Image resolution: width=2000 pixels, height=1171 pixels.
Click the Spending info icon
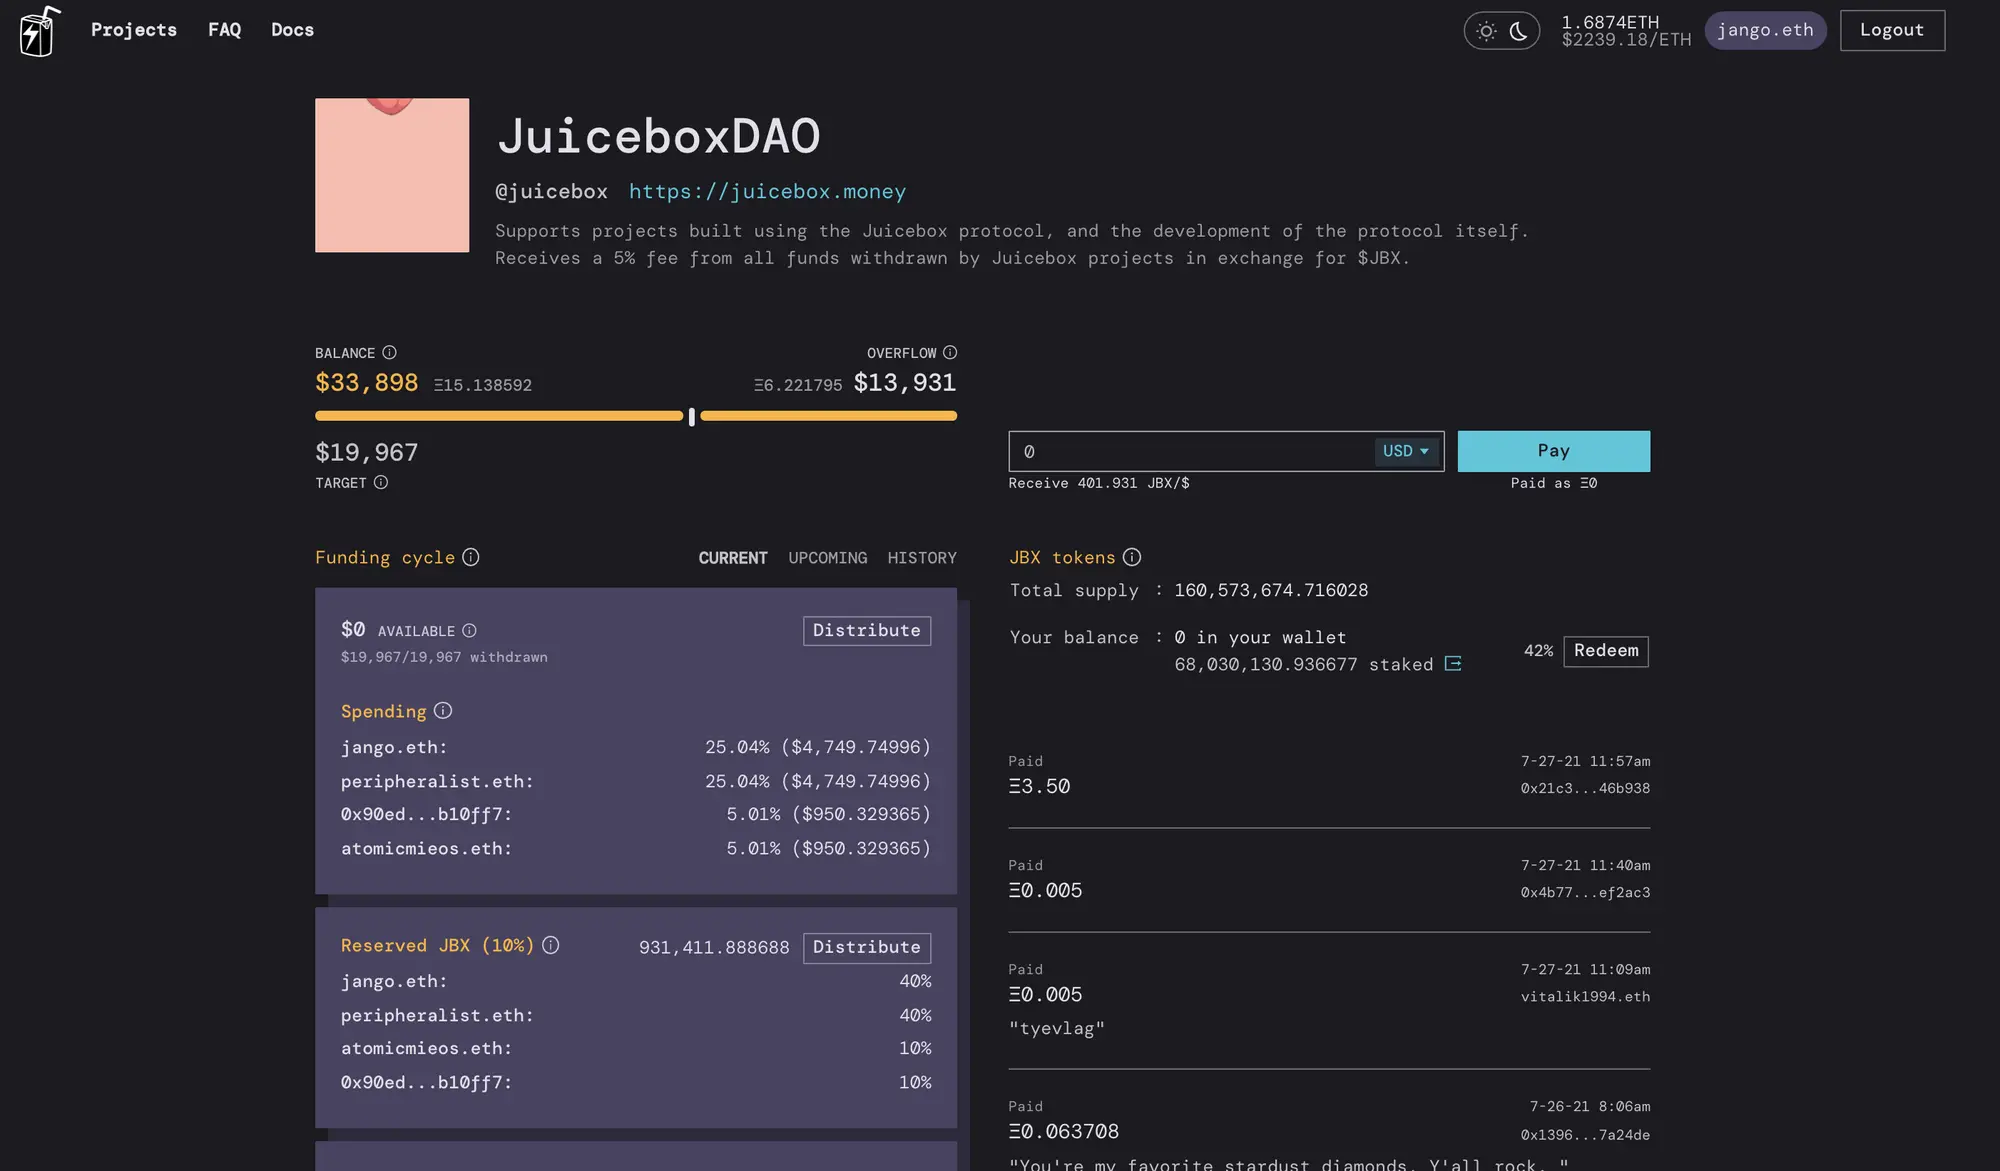443,710
